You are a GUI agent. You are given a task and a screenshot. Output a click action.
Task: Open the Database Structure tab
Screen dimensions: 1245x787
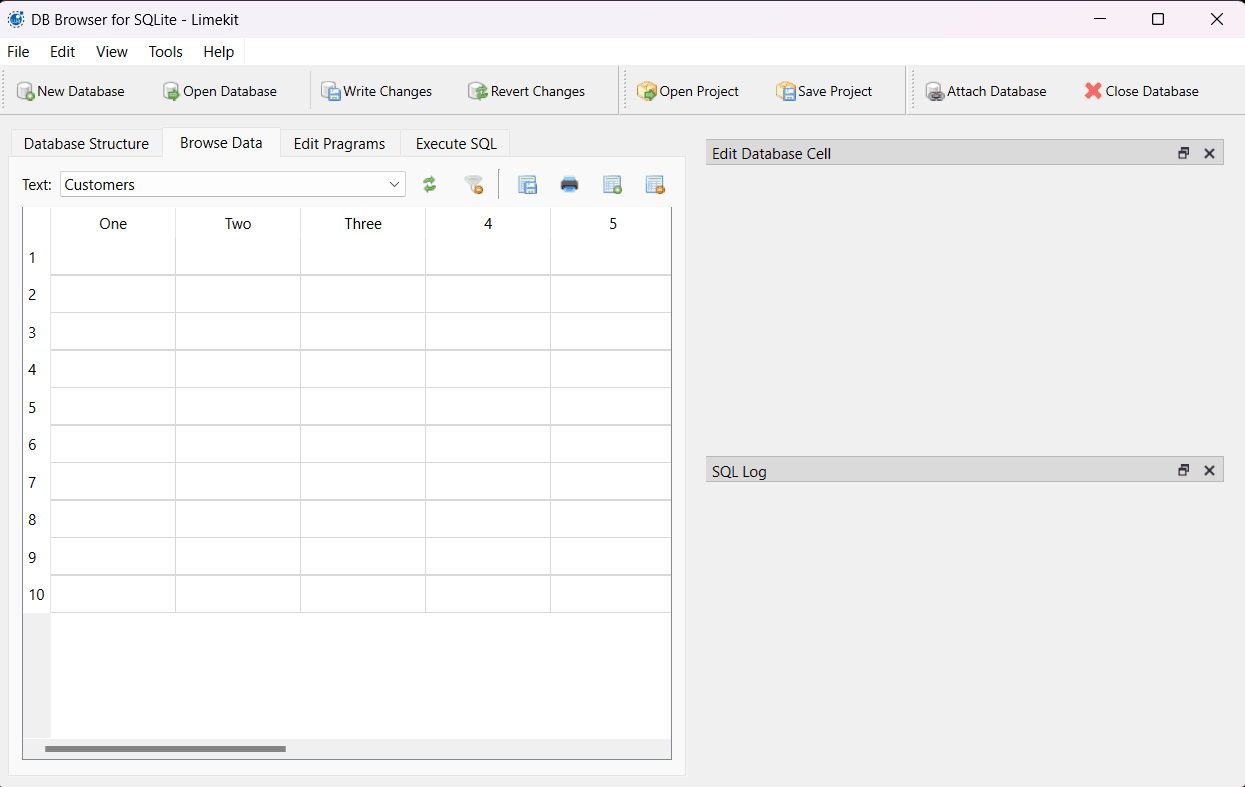point(86,144)
